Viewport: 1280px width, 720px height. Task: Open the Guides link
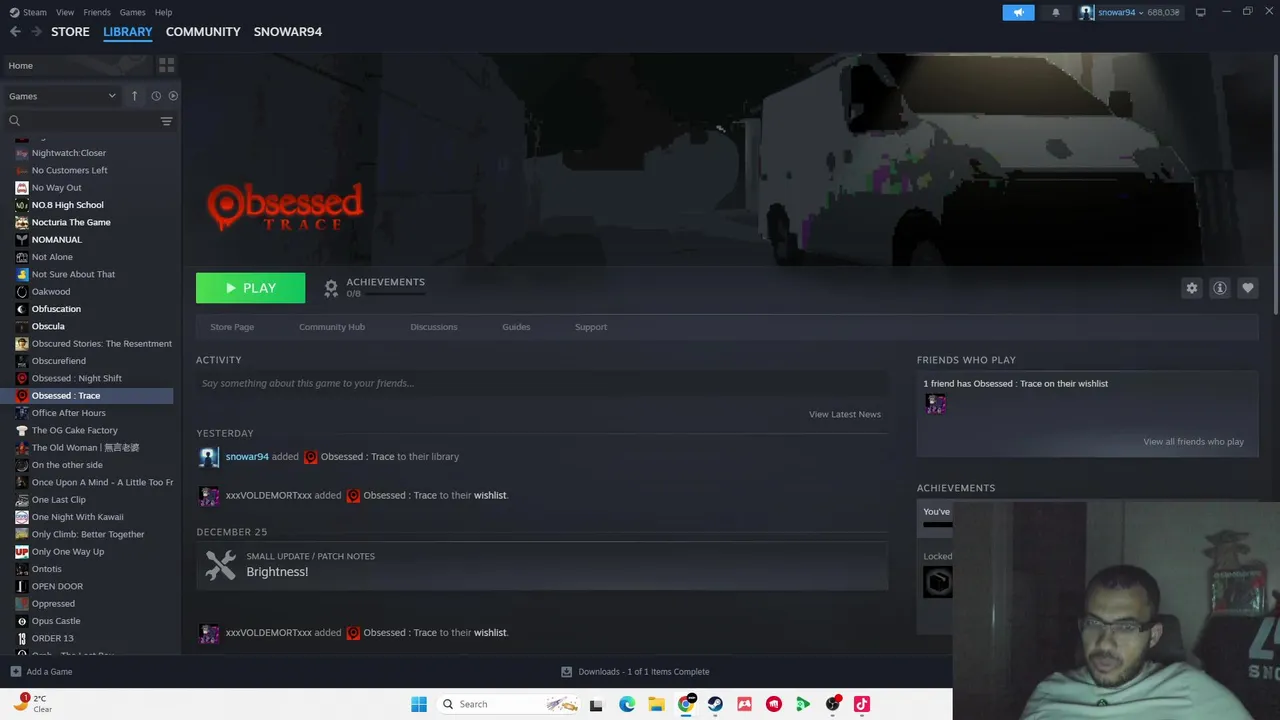[x=516, y=327]
